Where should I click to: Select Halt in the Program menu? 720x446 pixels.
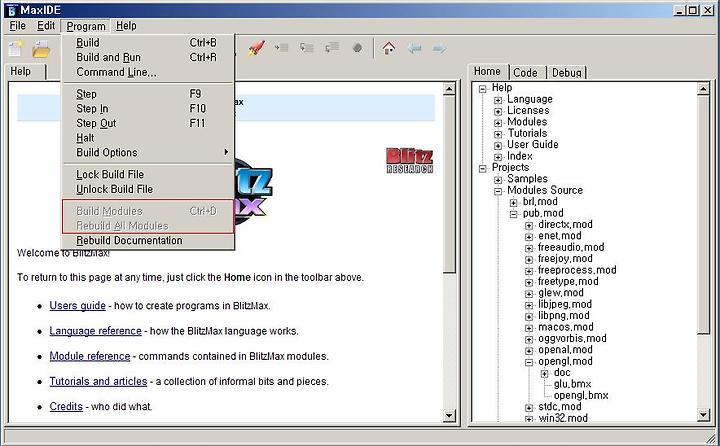pos(148,138)
